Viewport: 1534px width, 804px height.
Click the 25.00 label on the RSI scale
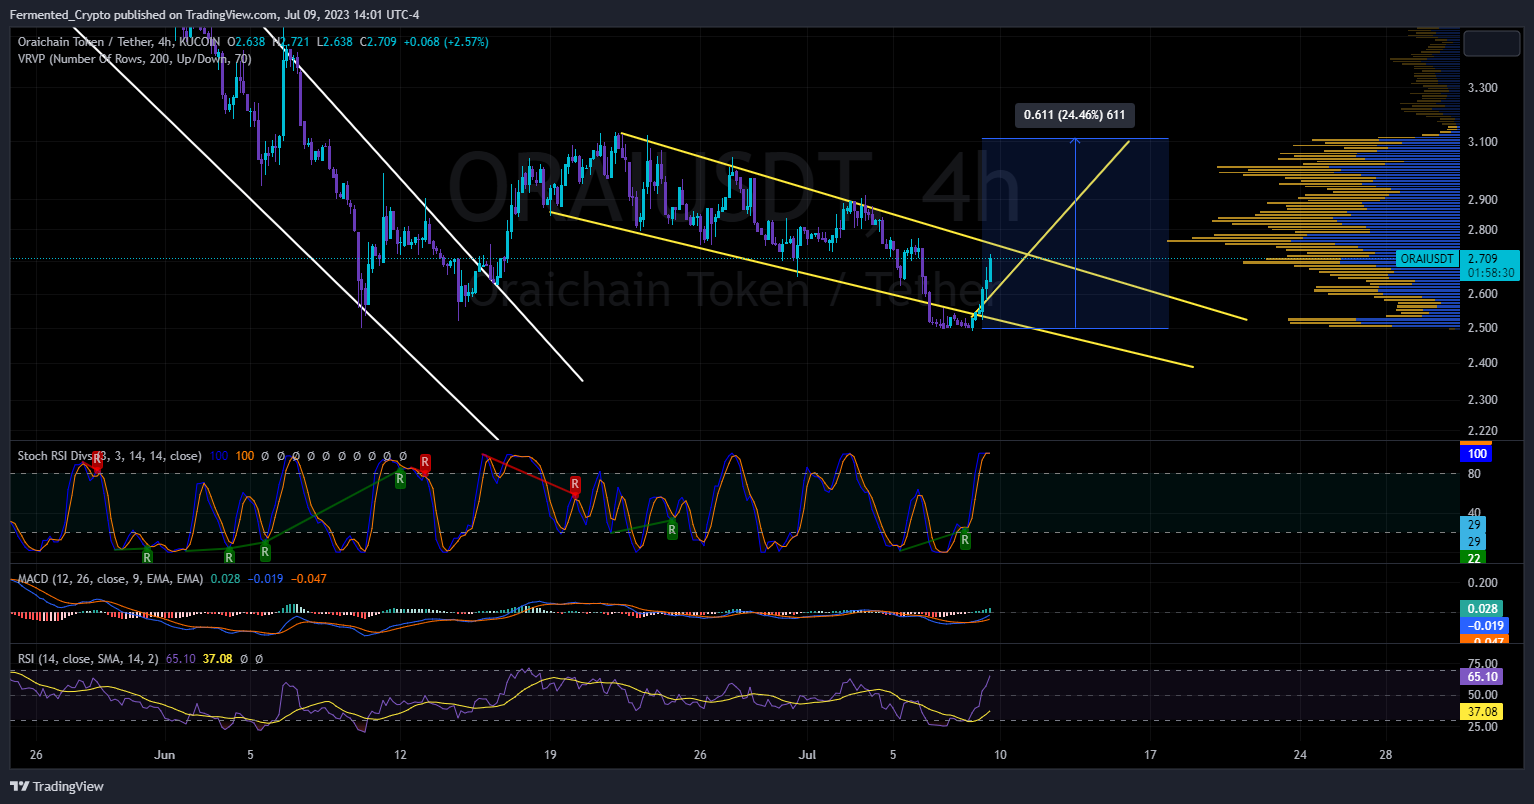click(x=1482, y=727)
